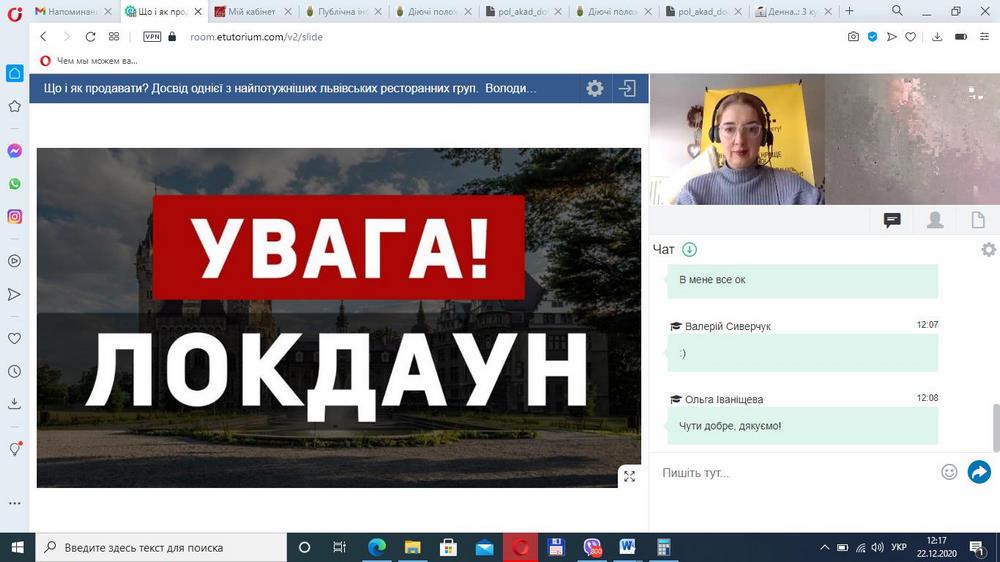The height and width of the screenshot is (562, 1000).
Task: Toggle heart bookmark for this page
Action: (x=910, y=36)
